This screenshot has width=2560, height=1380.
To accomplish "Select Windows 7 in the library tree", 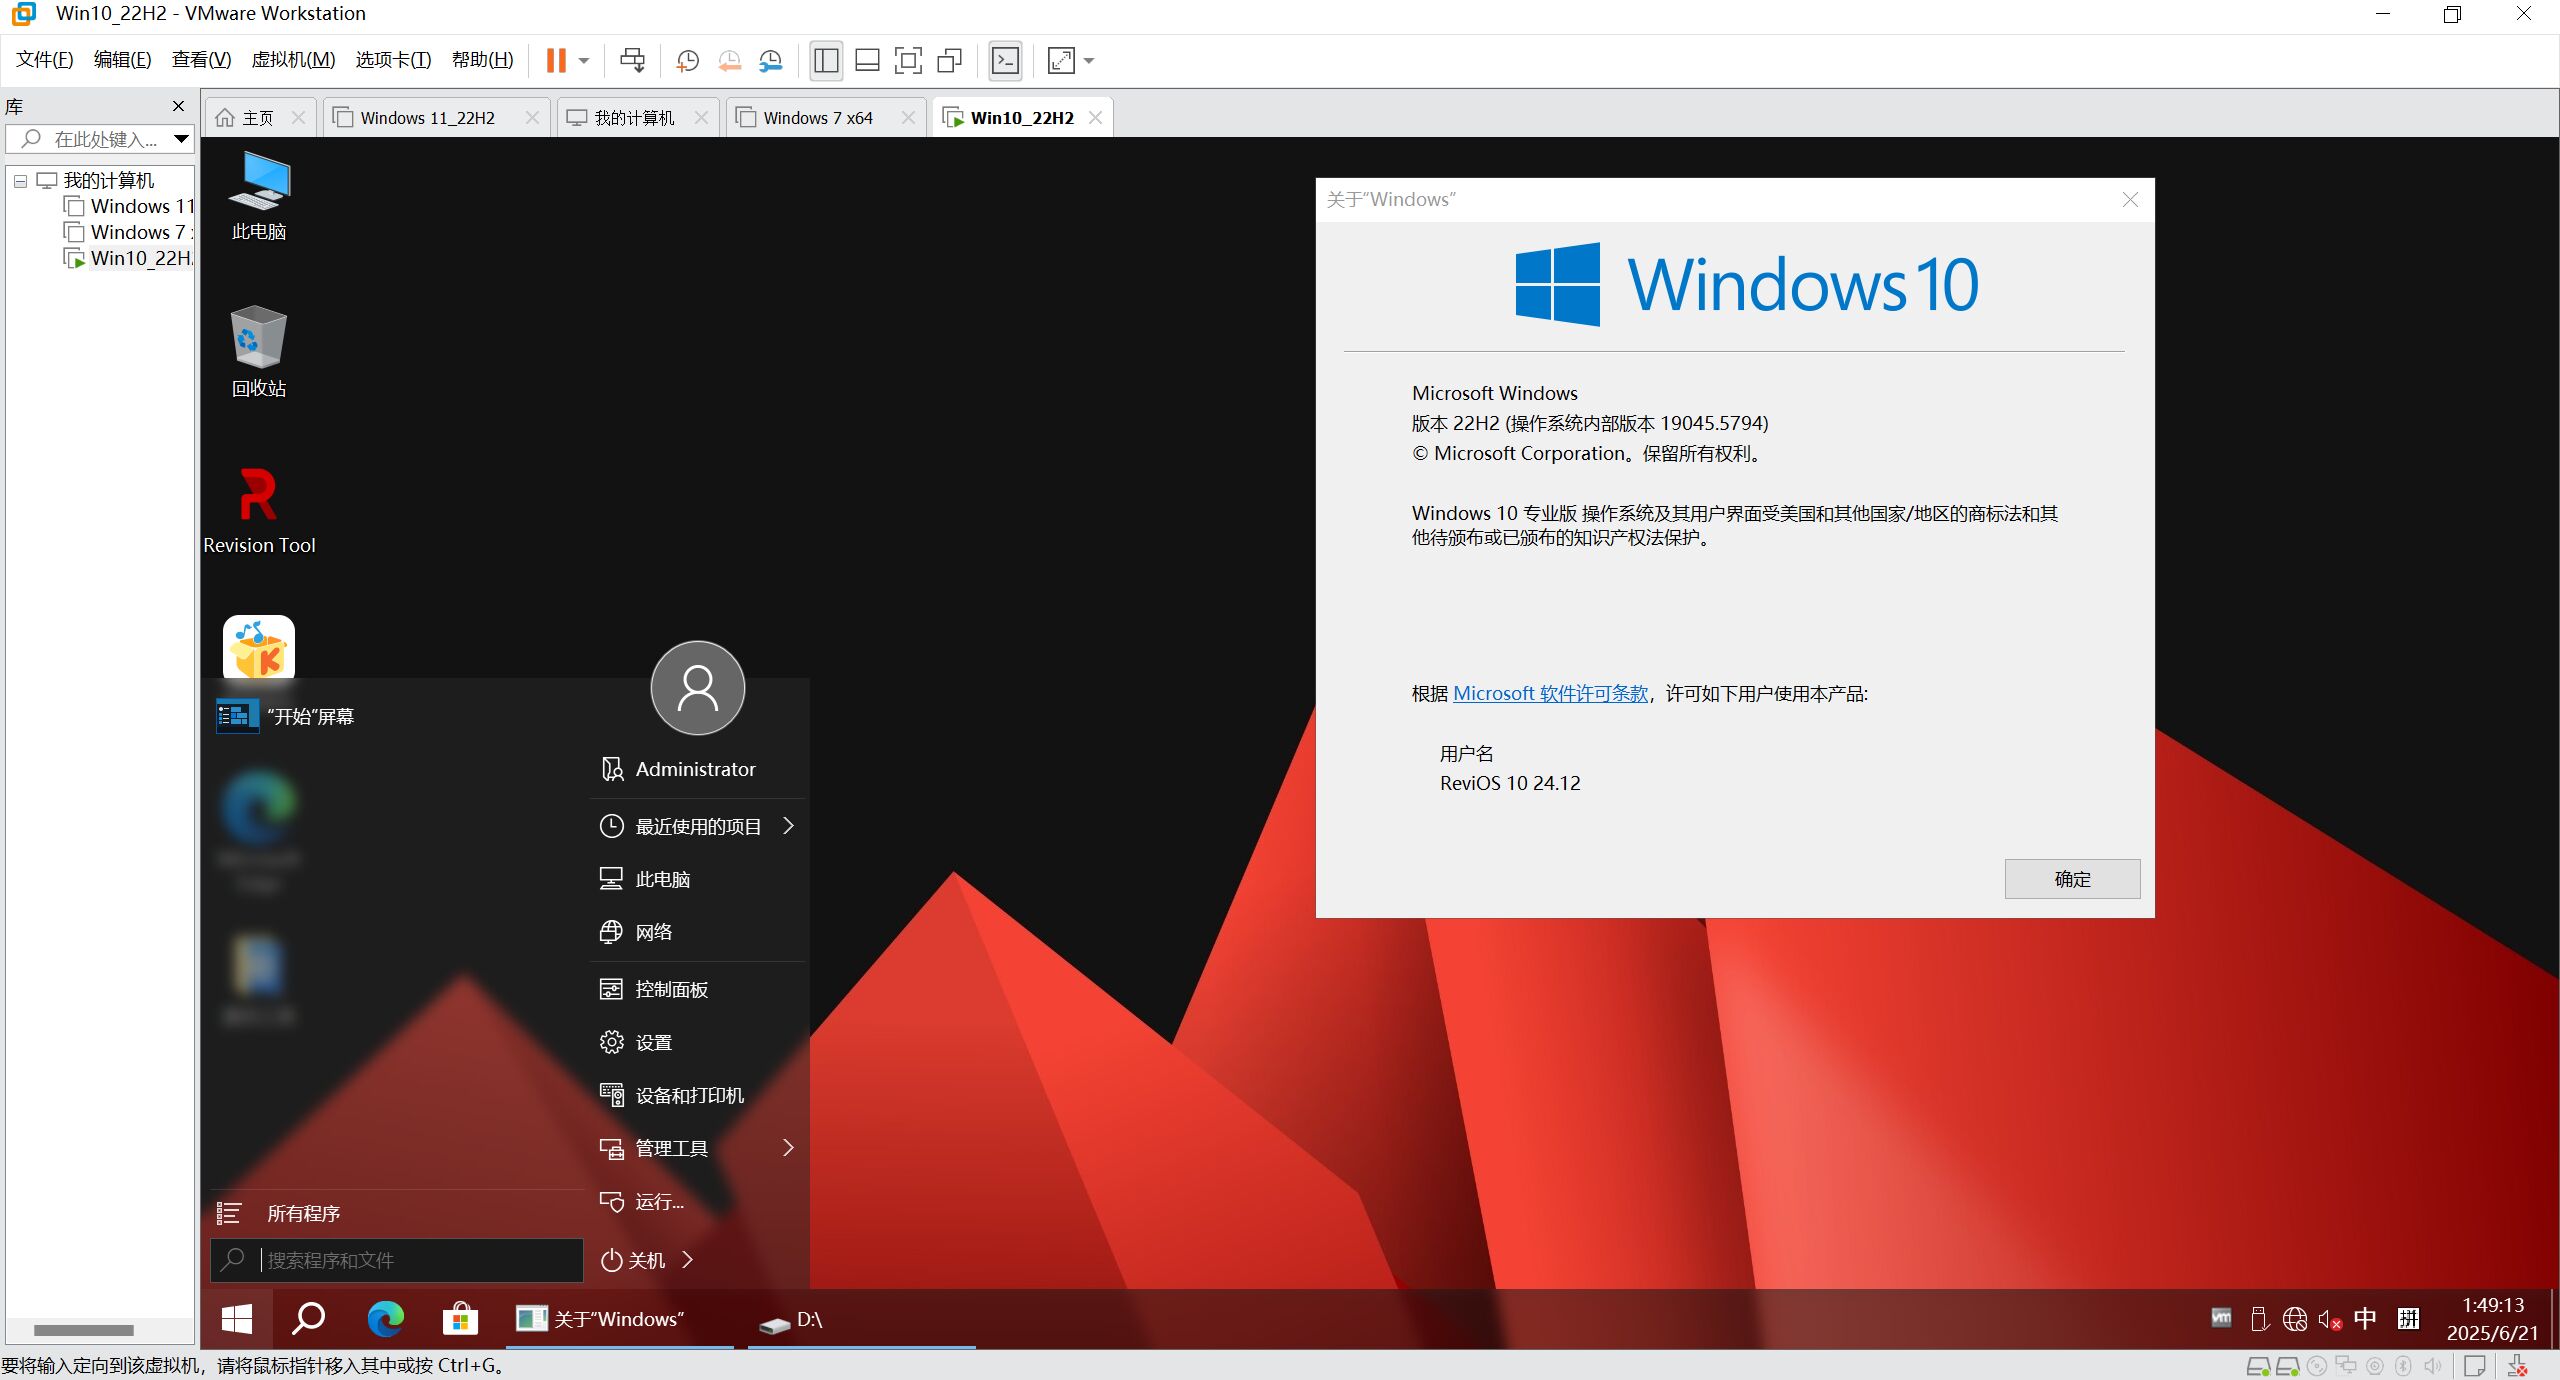I will click(128, 232).
